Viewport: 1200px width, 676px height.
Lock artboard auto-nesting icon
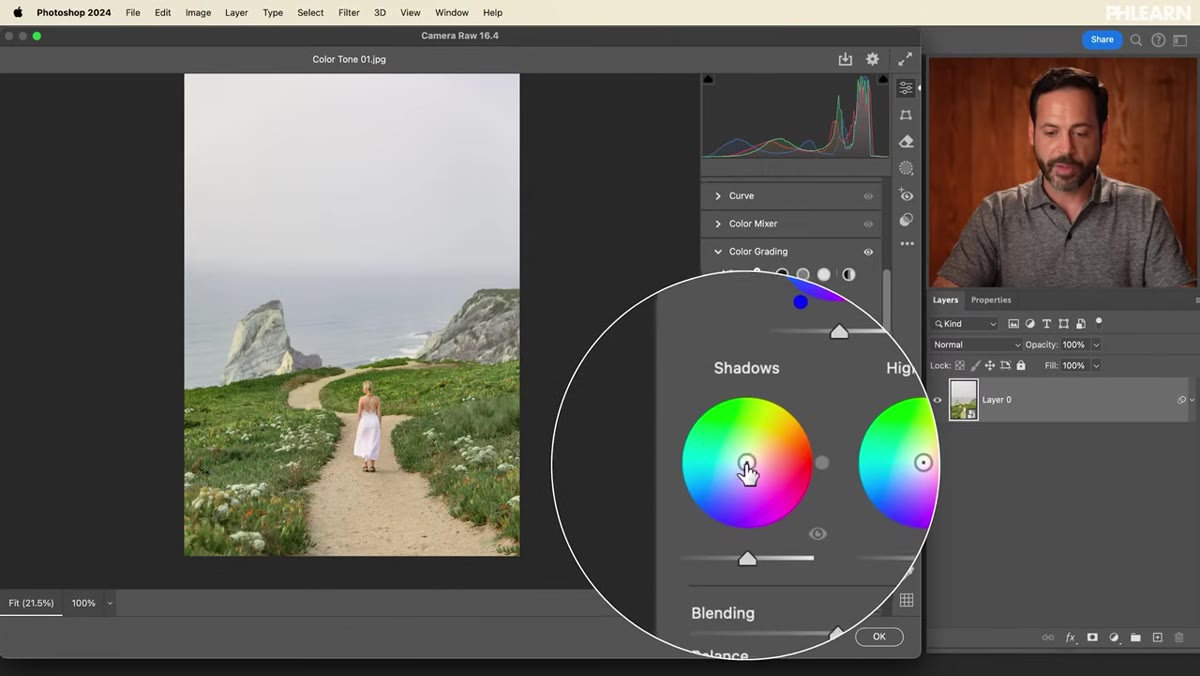(1005, 366)
